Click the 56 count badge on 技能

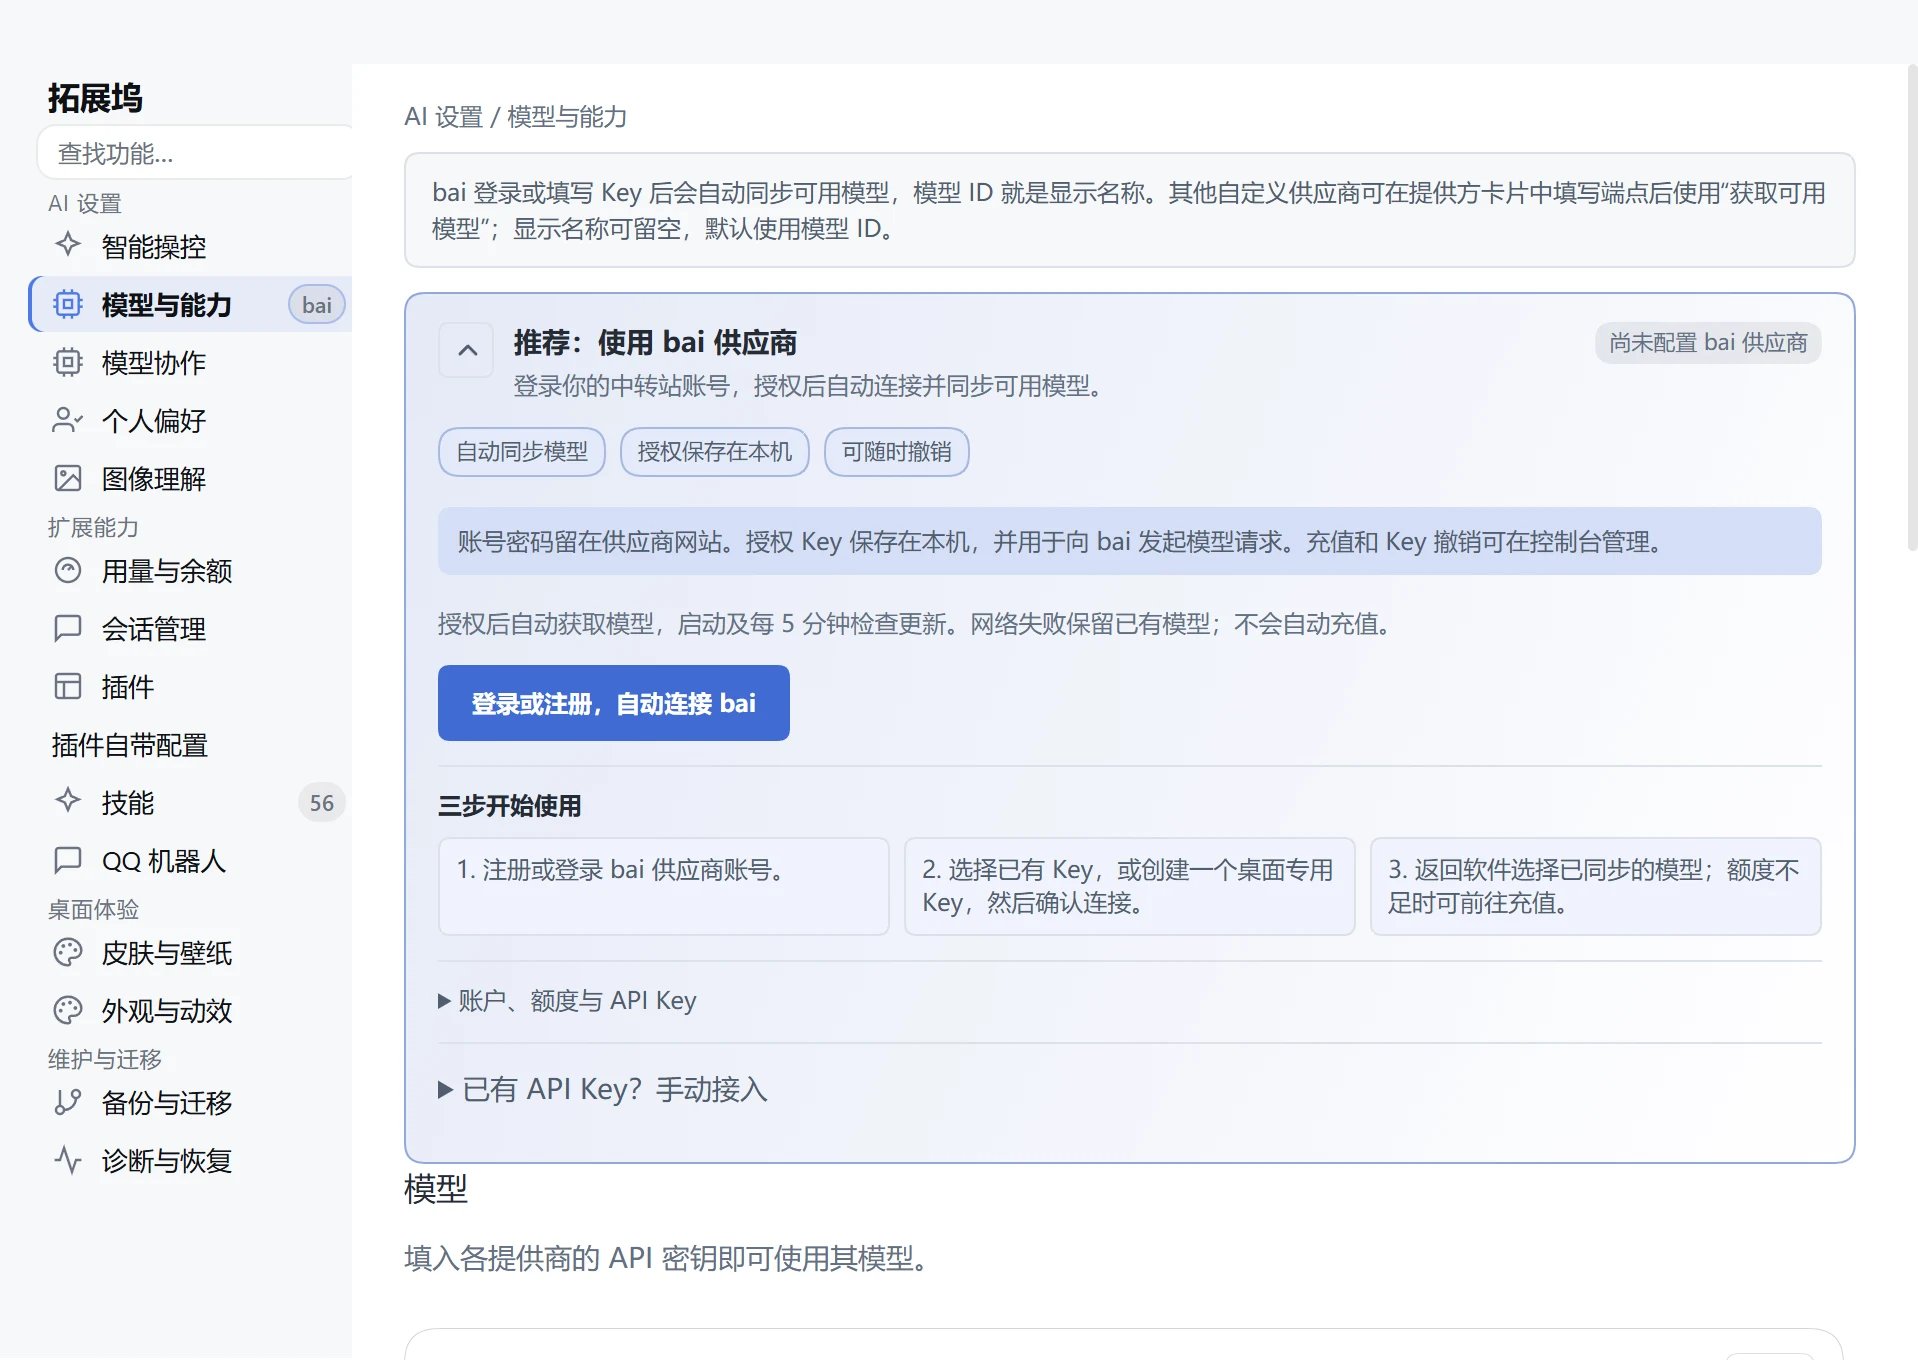(x=322, y=803)
